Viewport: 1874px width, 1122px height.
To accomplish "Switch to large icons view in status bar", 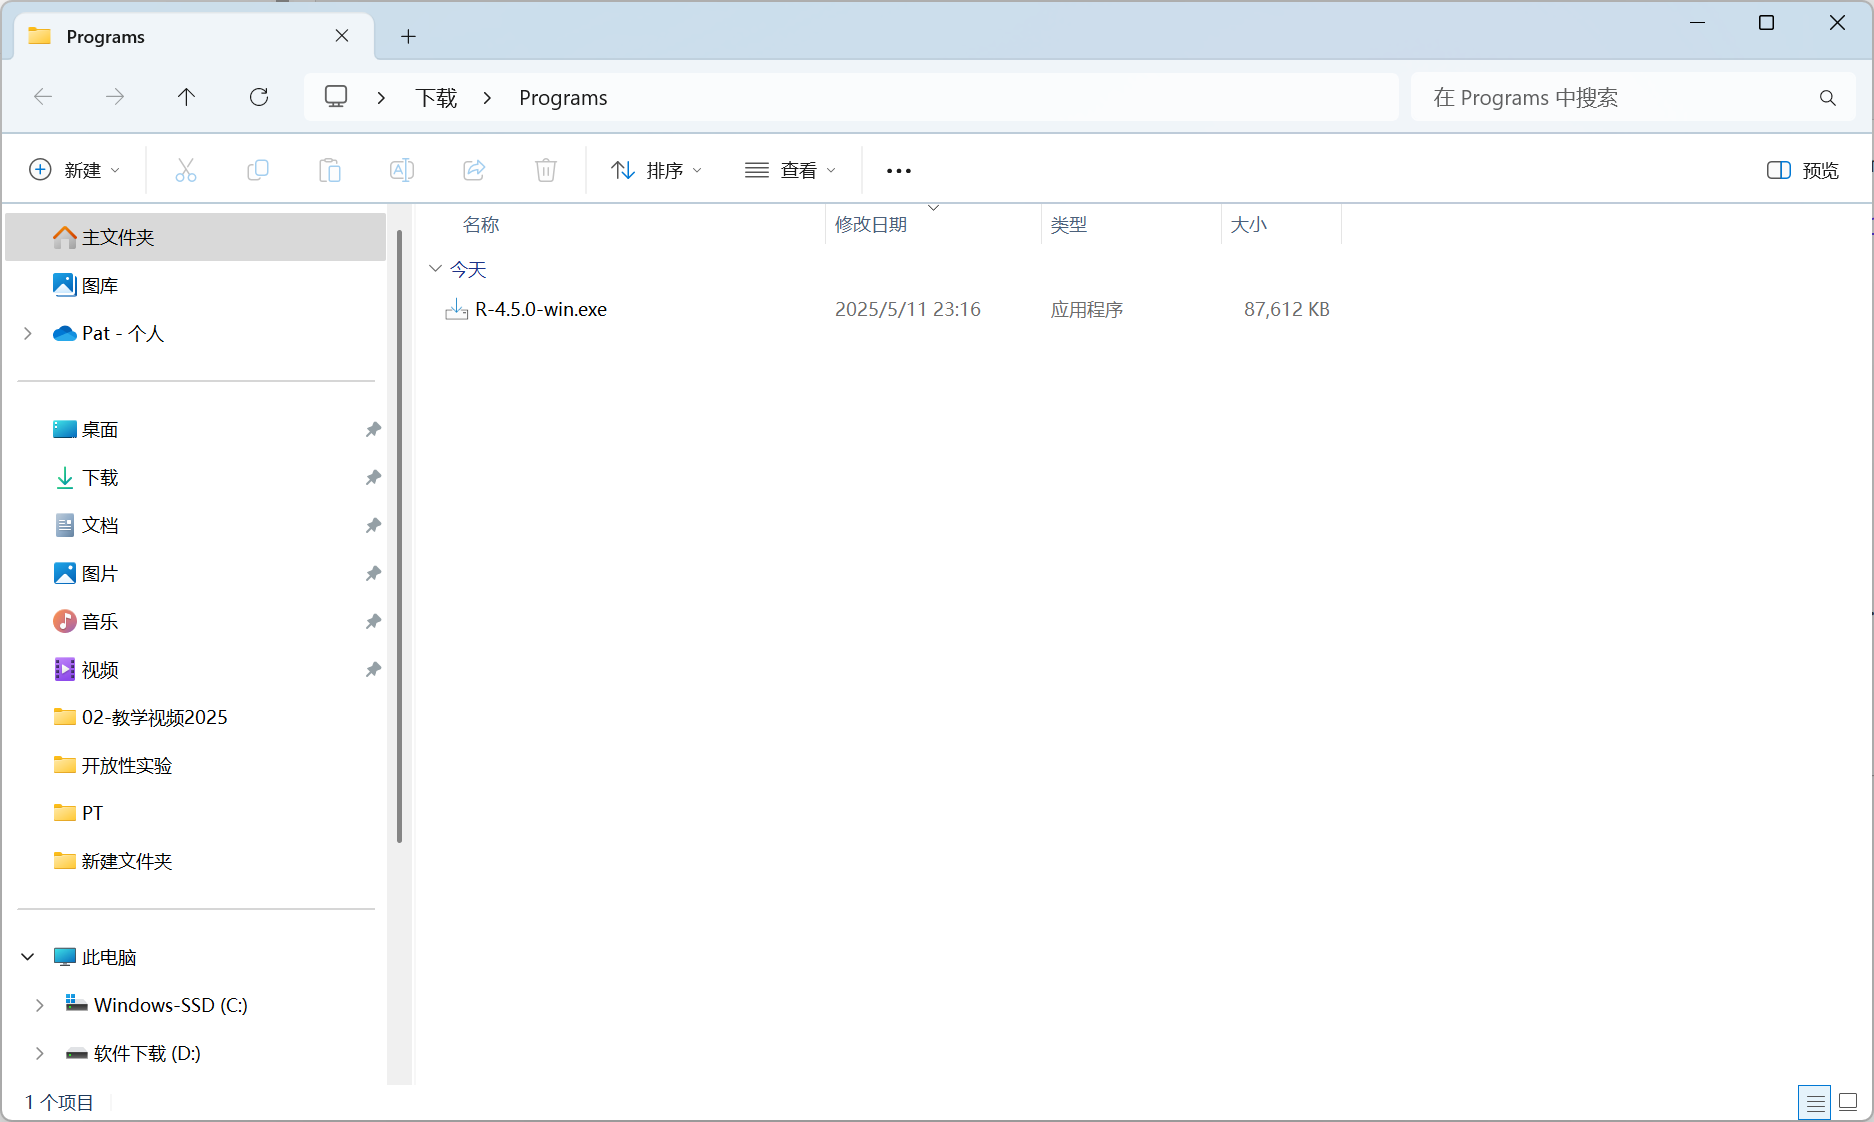I will [x=1848, y=1102].
